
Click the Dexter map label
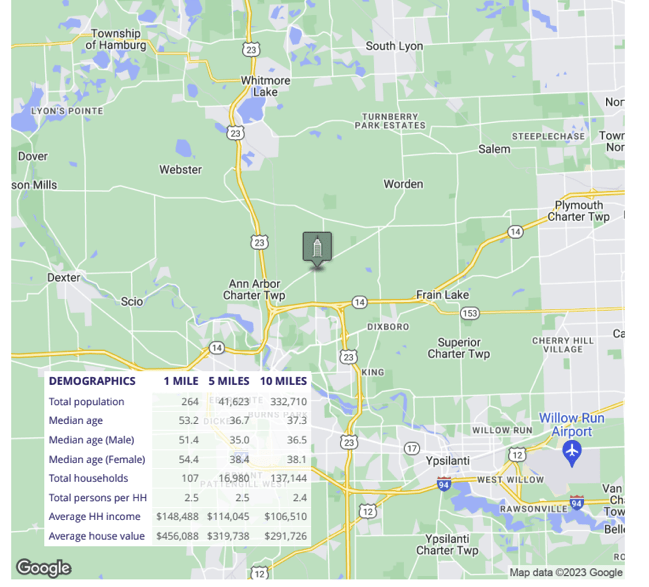[x=63, y=277]
